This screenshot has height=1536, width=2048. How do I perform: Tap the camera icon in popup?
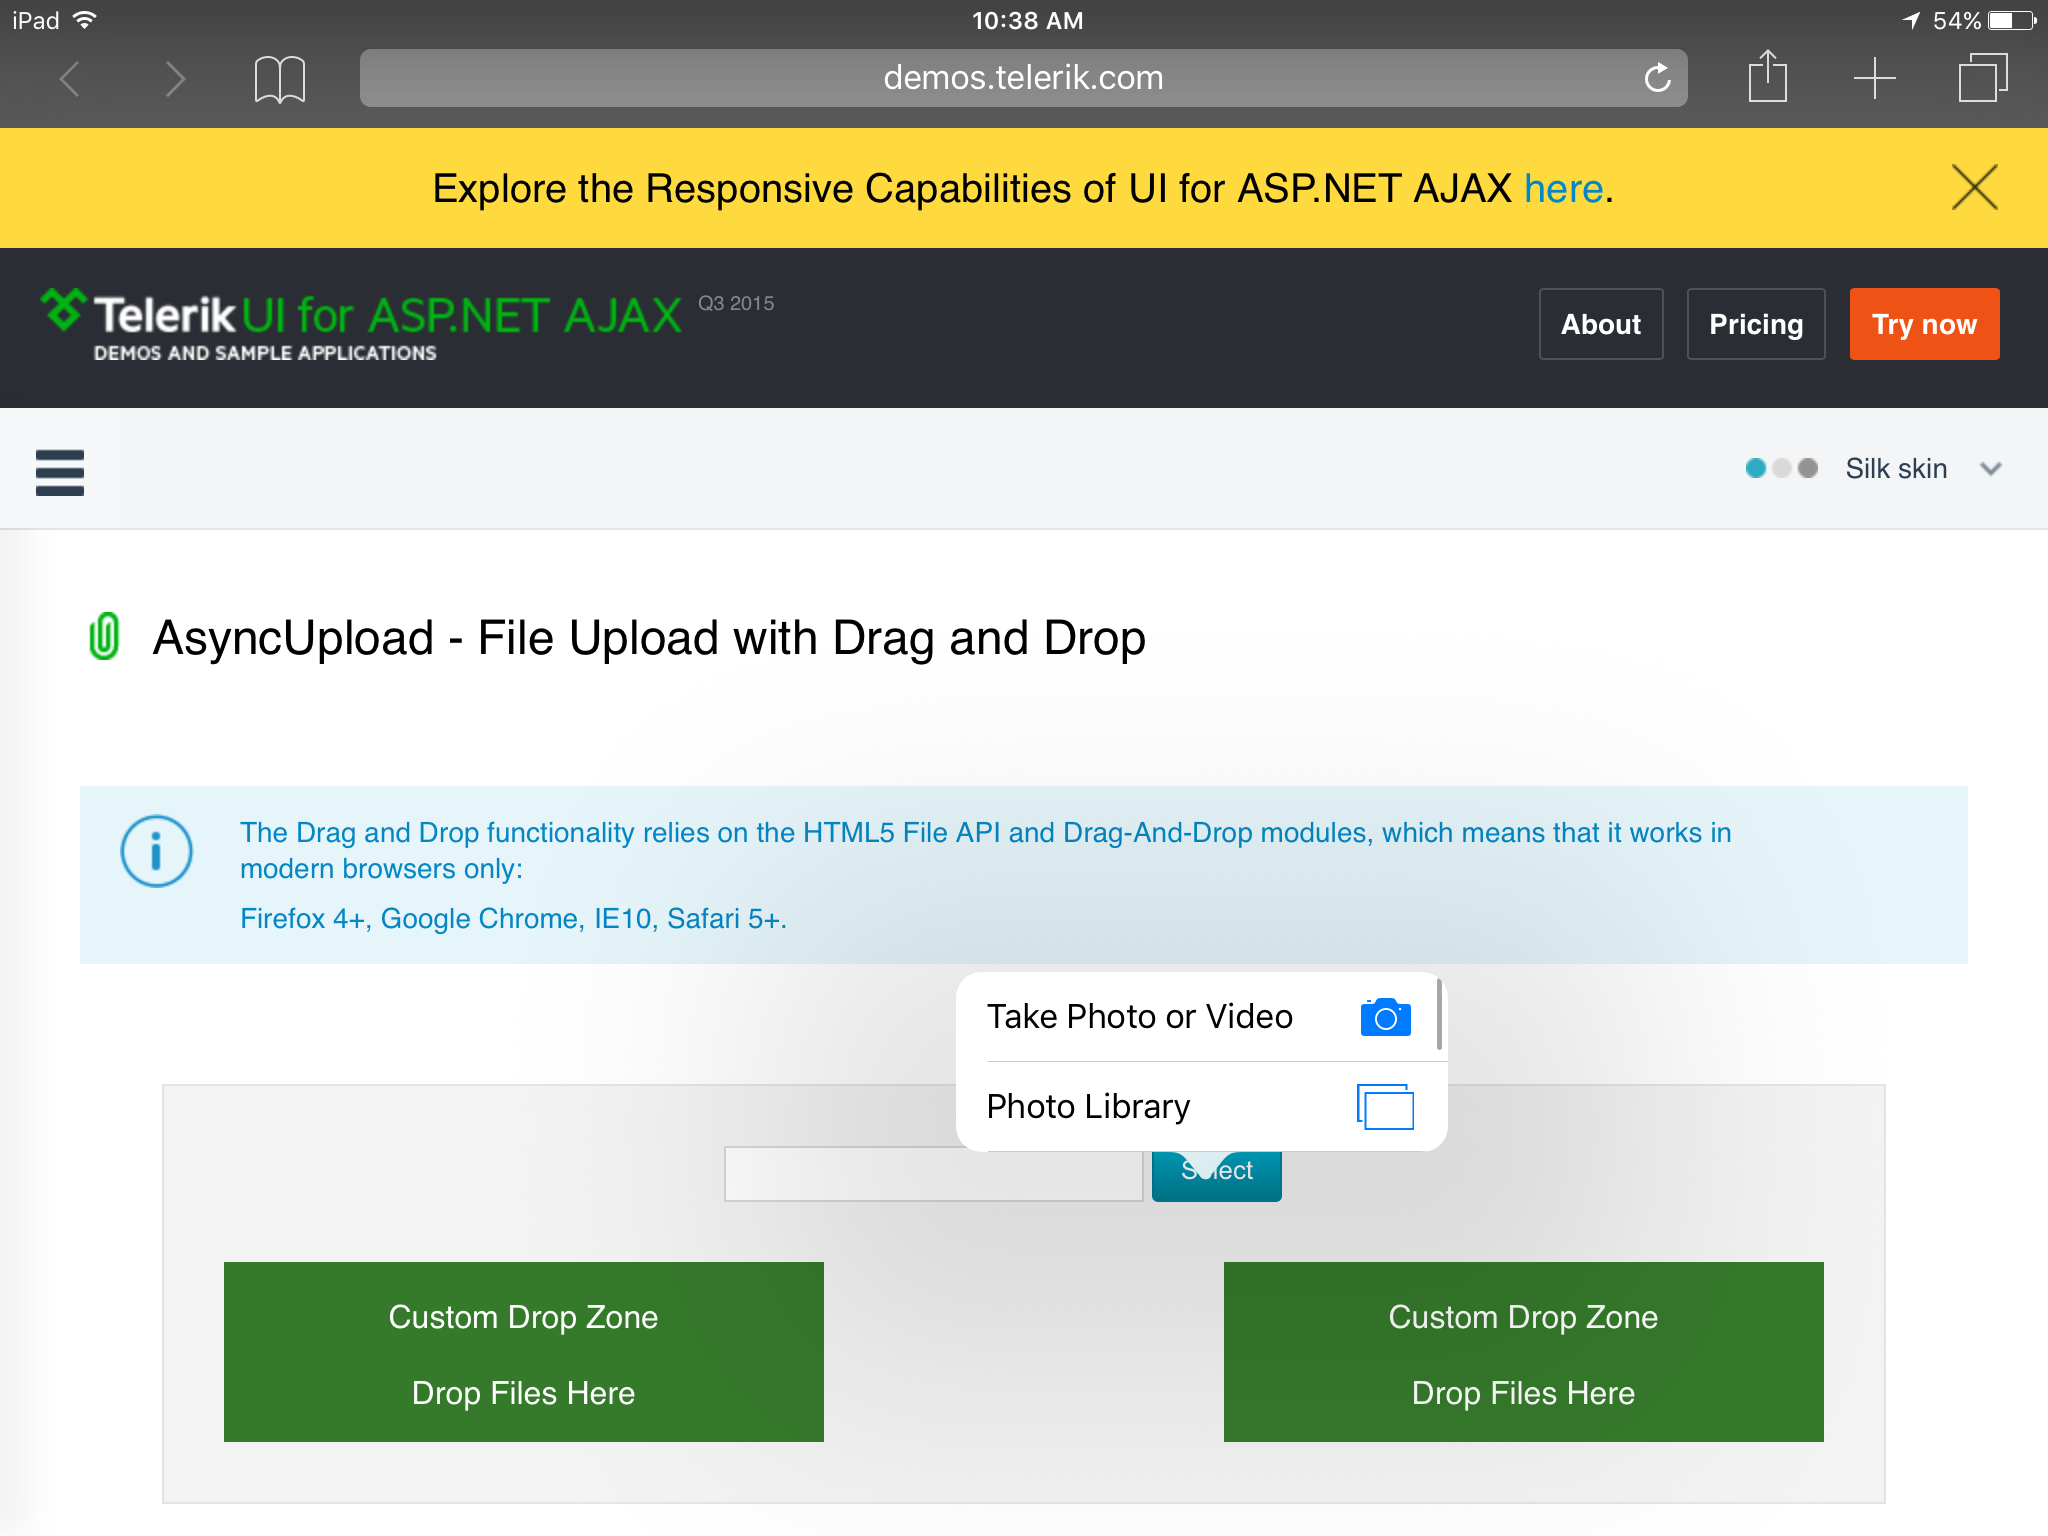(x=1385, y=1017)
